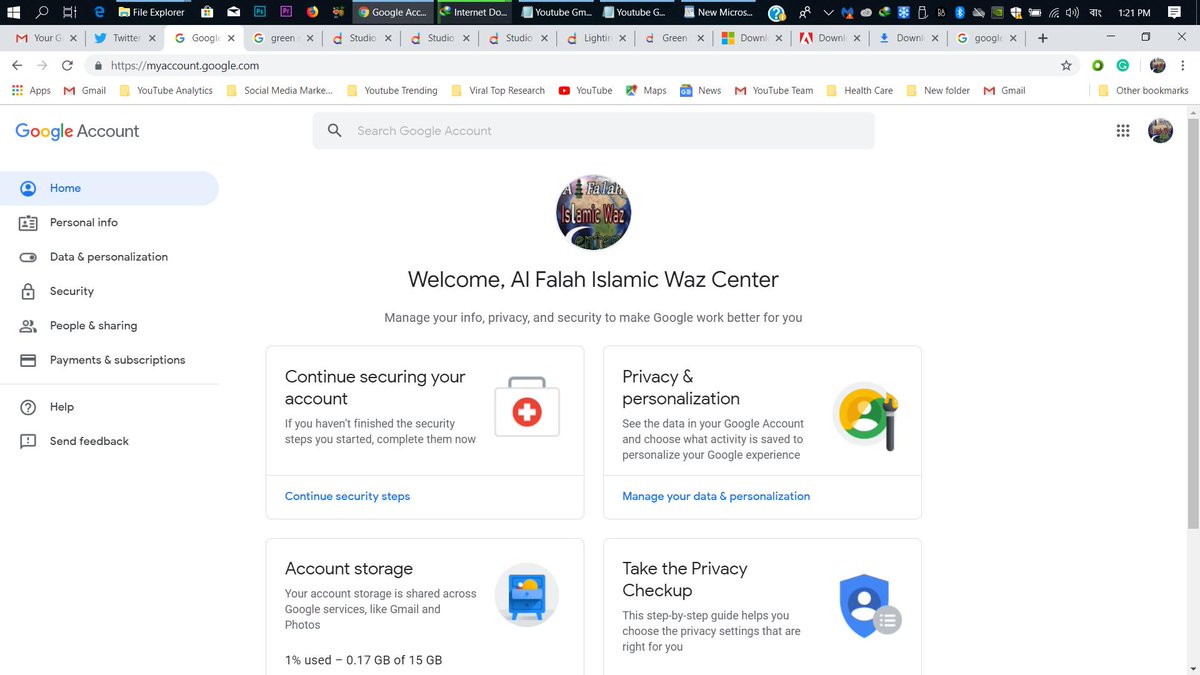Open Microsoft Edge from the taskbar
This screenshot has height=675, width=1200.
99,12
